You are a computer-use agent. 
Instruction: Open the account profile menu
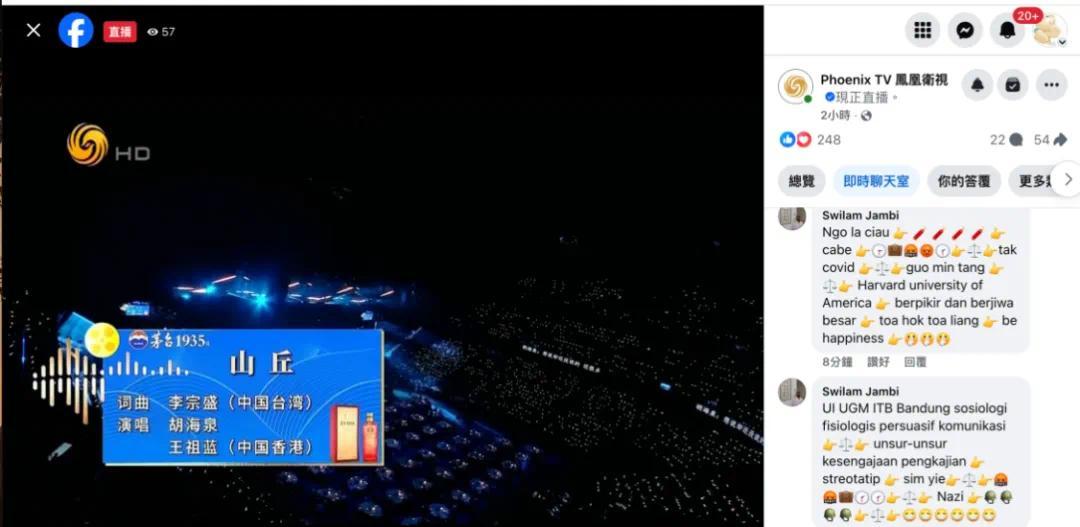coord(1050,30)
